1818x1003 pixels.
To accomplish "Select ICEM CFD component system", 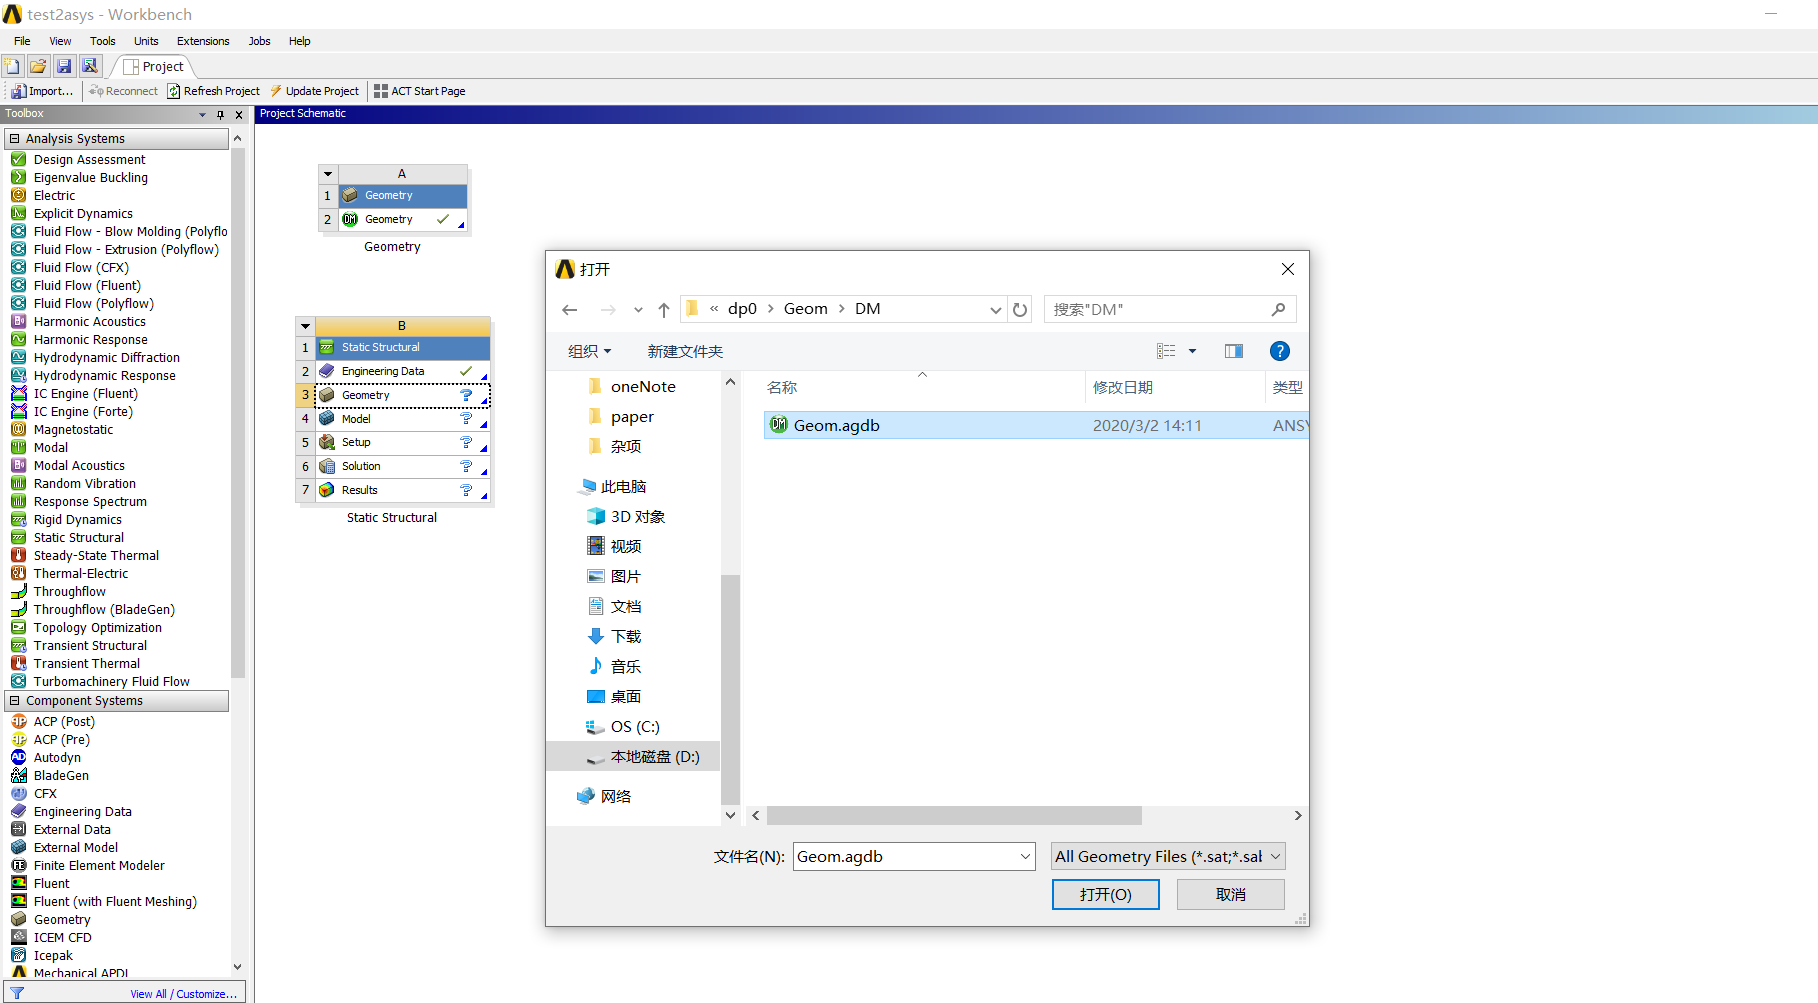I will (x=62, y=938).
